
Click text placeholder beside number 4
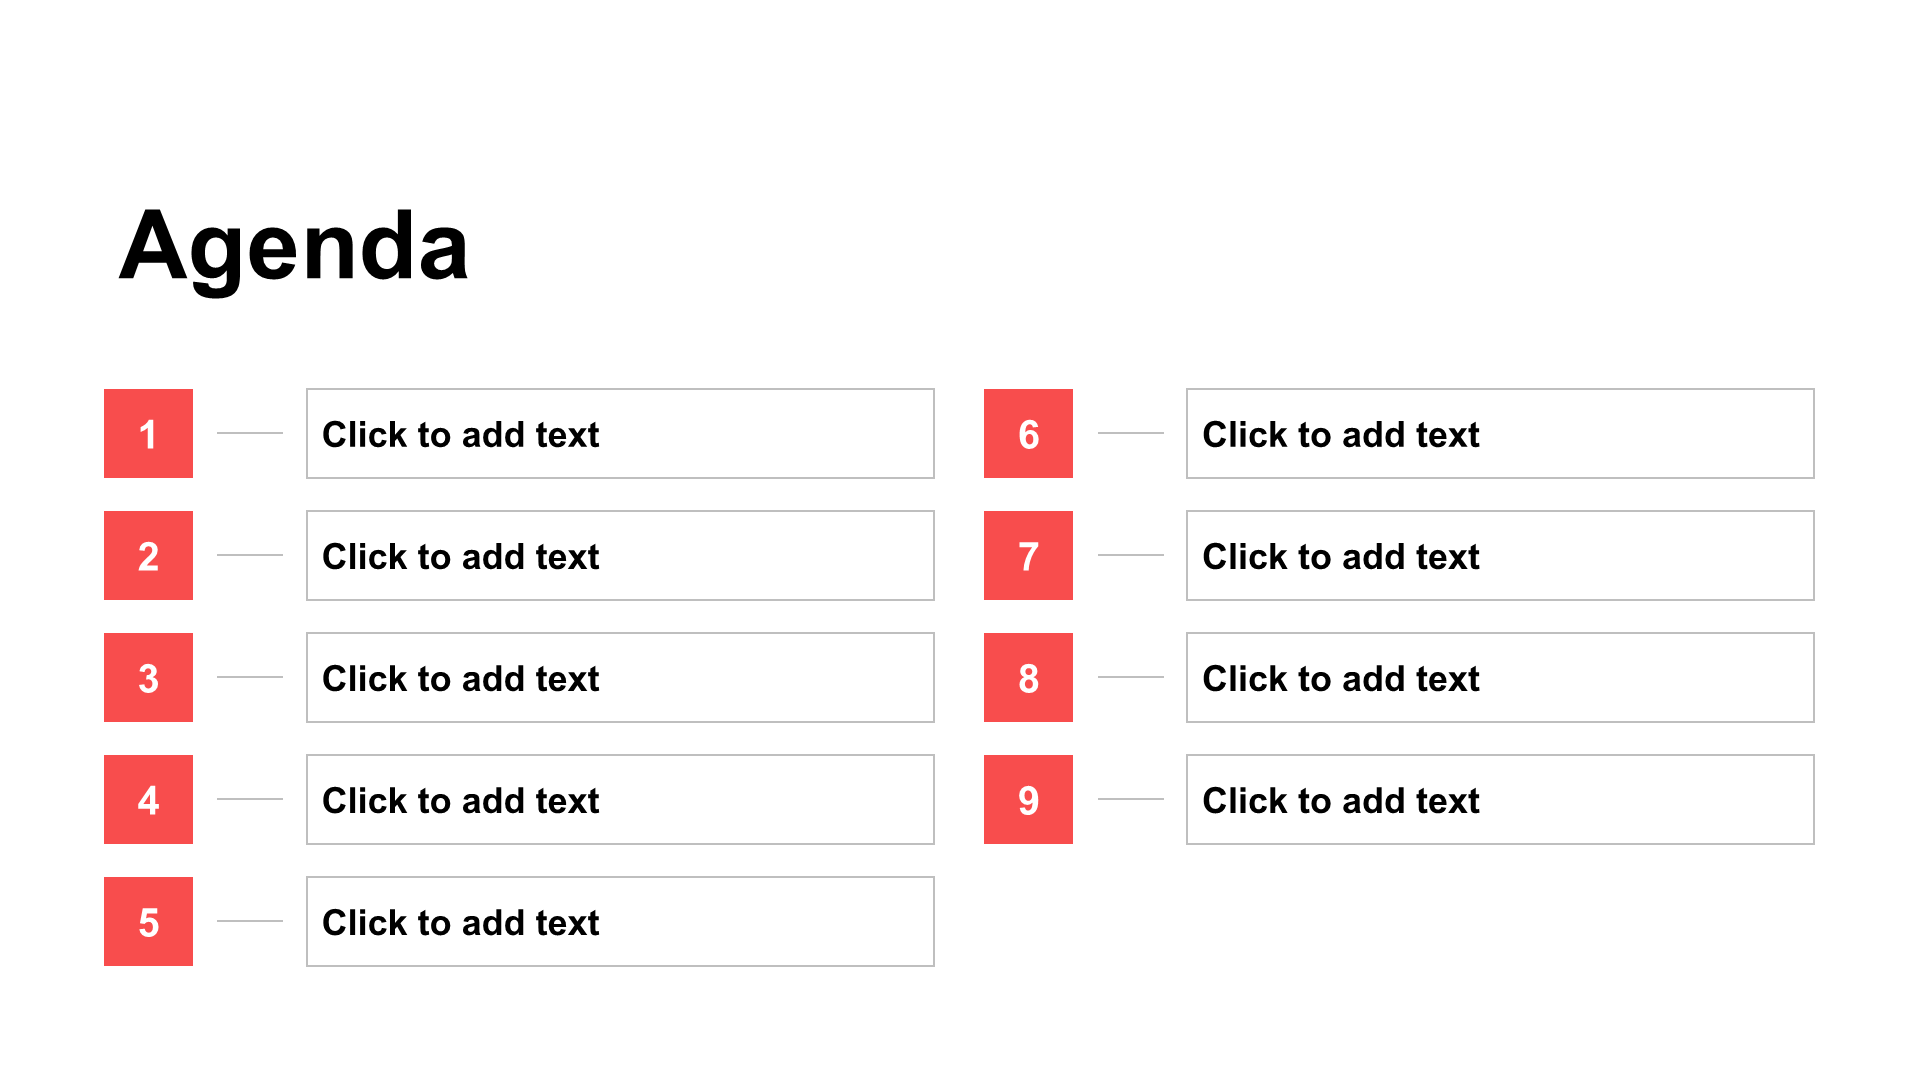point(620,799)
